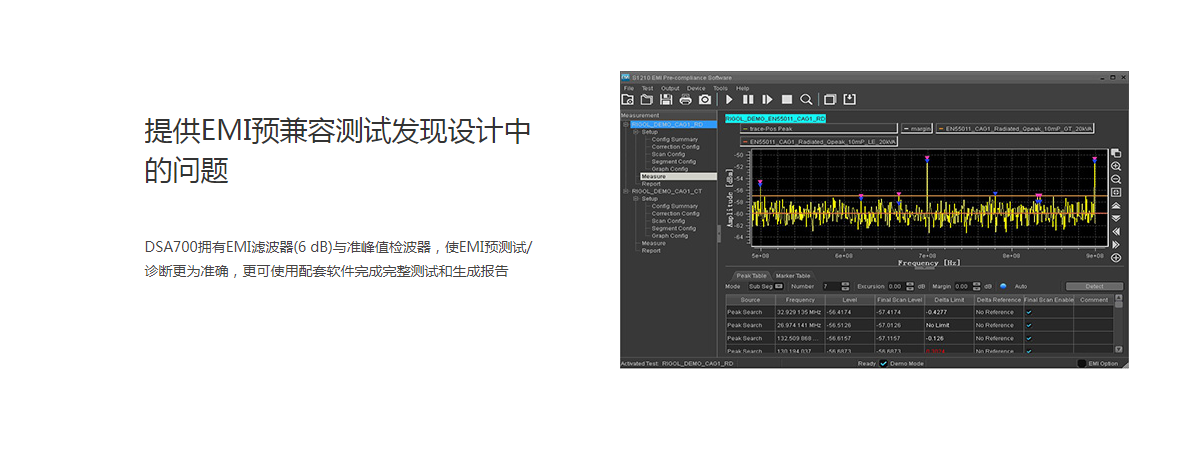Image resolution: width=1196 pixels, height=455 pixels.
Task: Click the Stop scan square icon
Action: tap(787, 100)
